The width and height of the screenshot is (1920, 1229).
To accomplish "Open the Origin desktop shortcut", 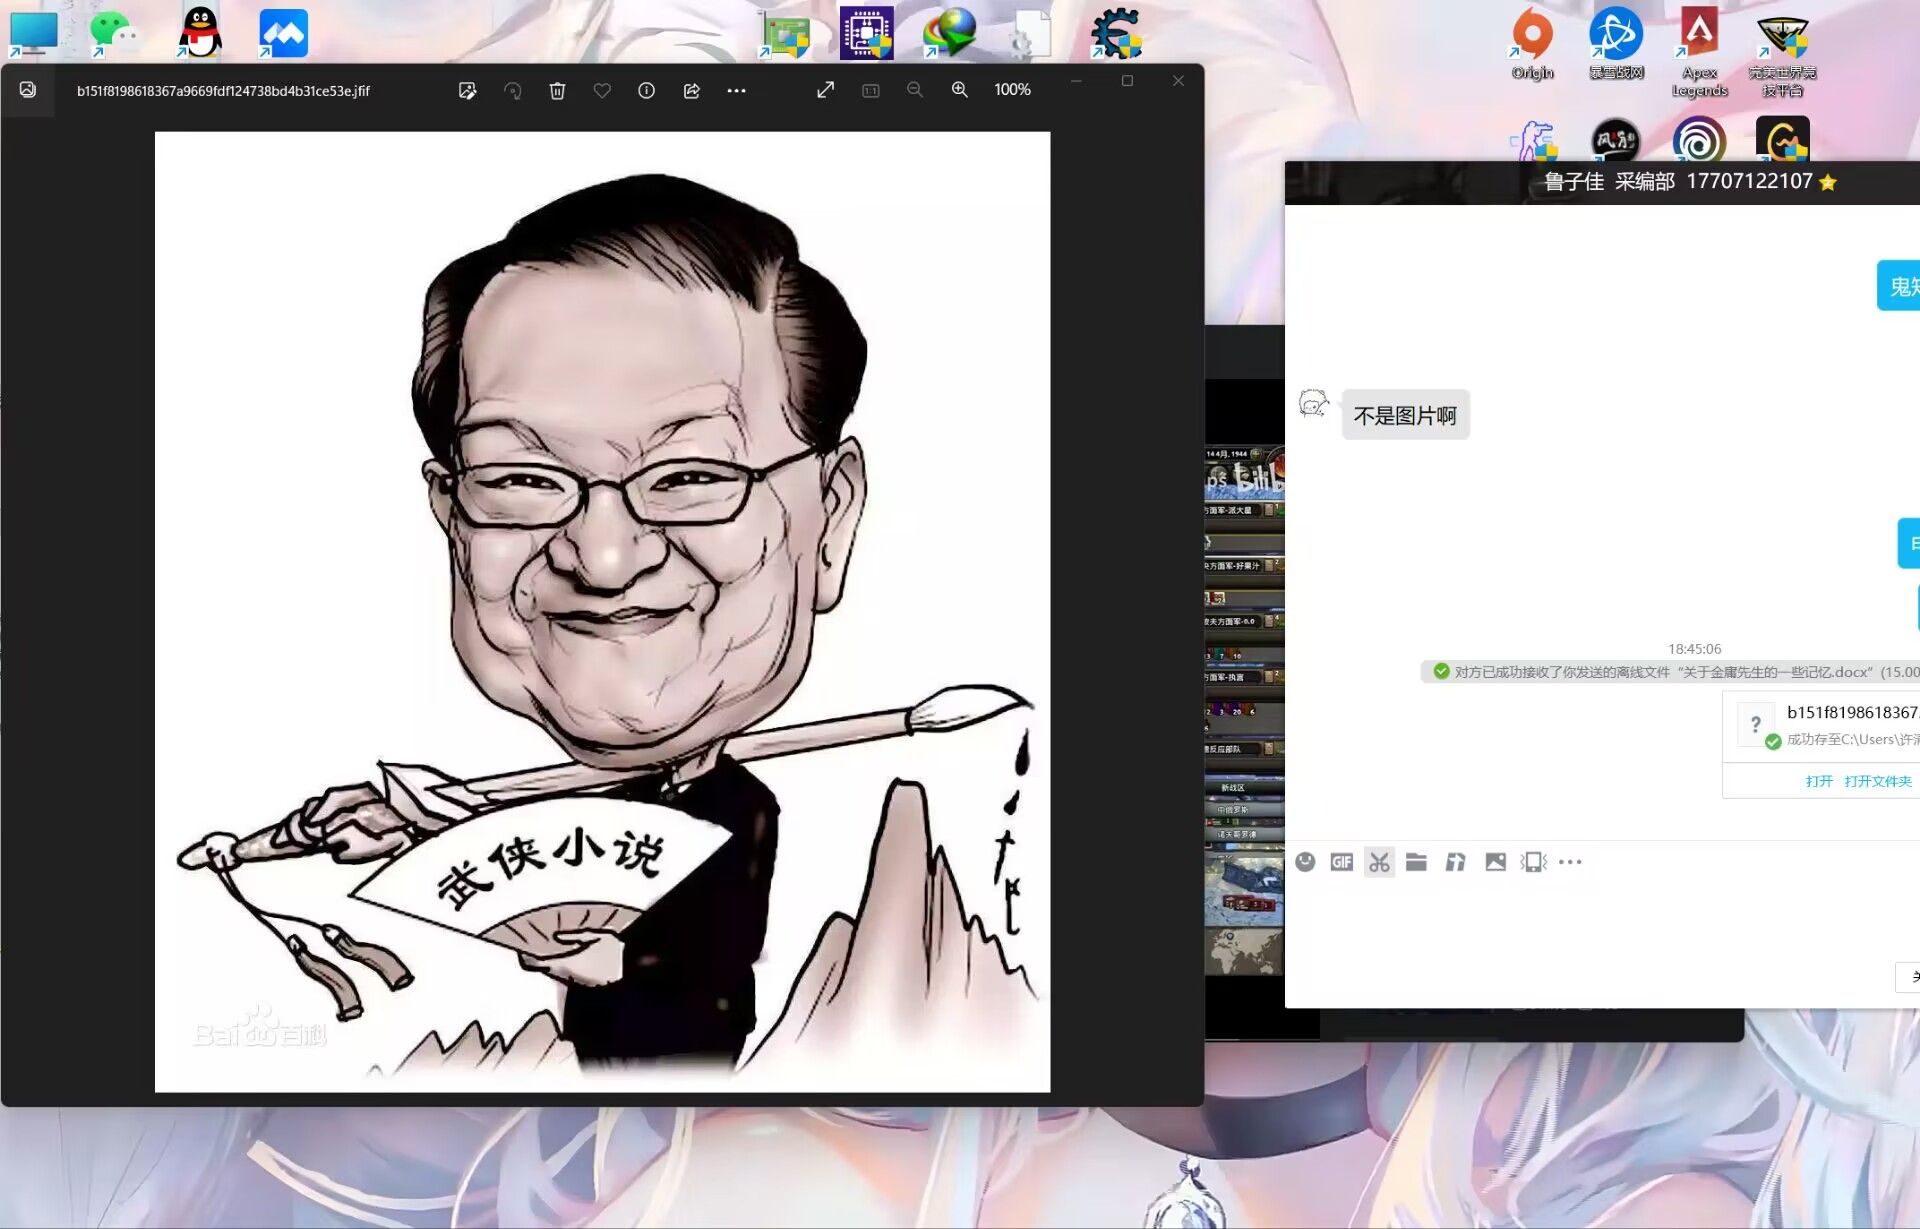I will (x=1532, y=44).
